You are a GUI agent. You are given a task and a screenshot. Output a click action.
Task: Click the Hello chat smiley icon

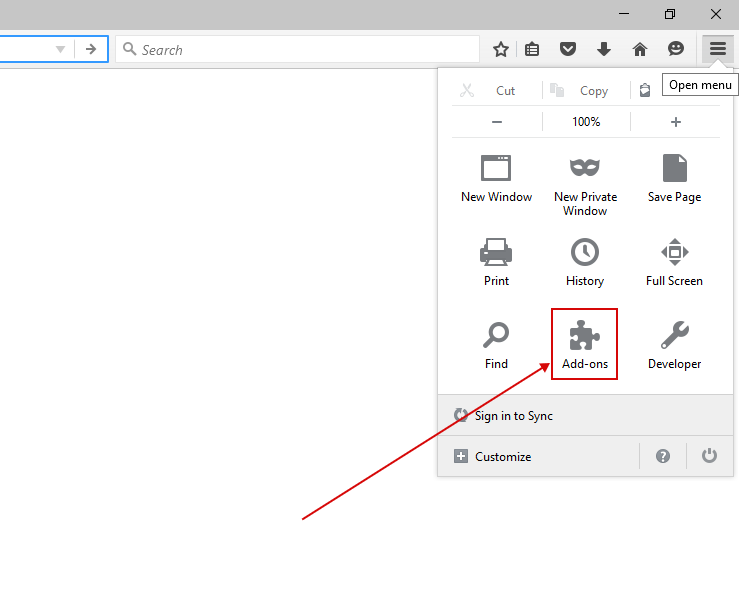[675, 48]
